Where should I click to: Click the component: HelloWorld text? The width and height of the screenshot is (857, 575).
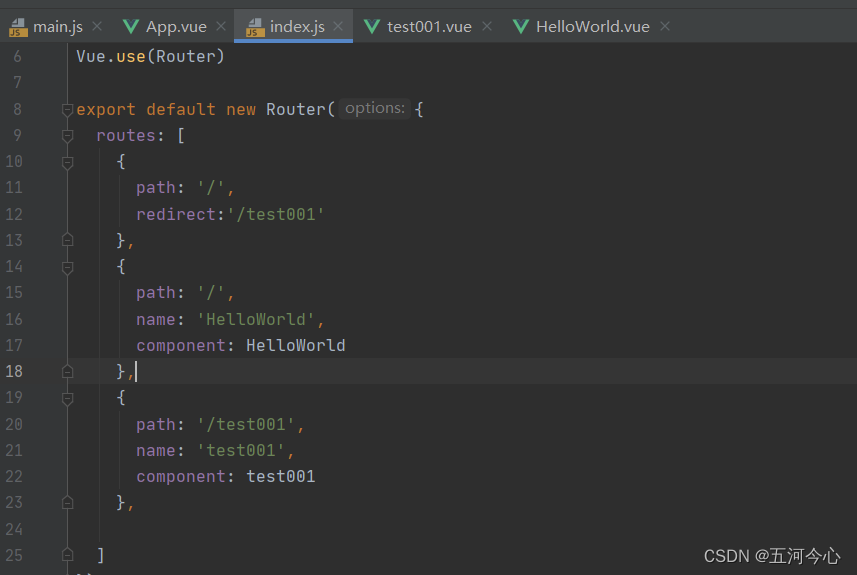click(x=240, y=345)
